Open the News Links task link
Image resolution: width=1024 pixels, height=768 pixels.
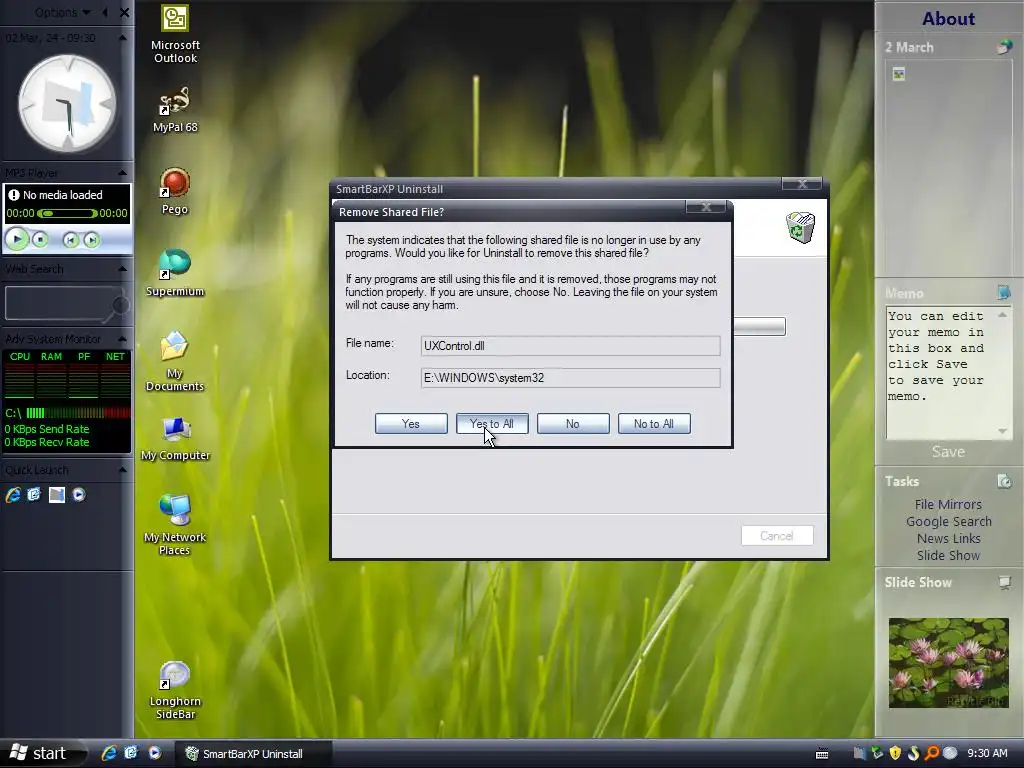(x=948, y=538)
